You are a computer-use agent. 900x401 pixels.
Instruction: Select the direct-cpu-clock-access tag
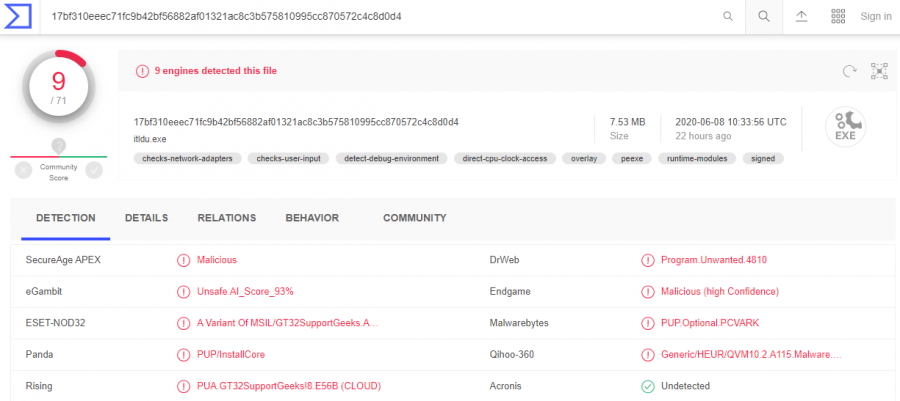pos(505,158)
